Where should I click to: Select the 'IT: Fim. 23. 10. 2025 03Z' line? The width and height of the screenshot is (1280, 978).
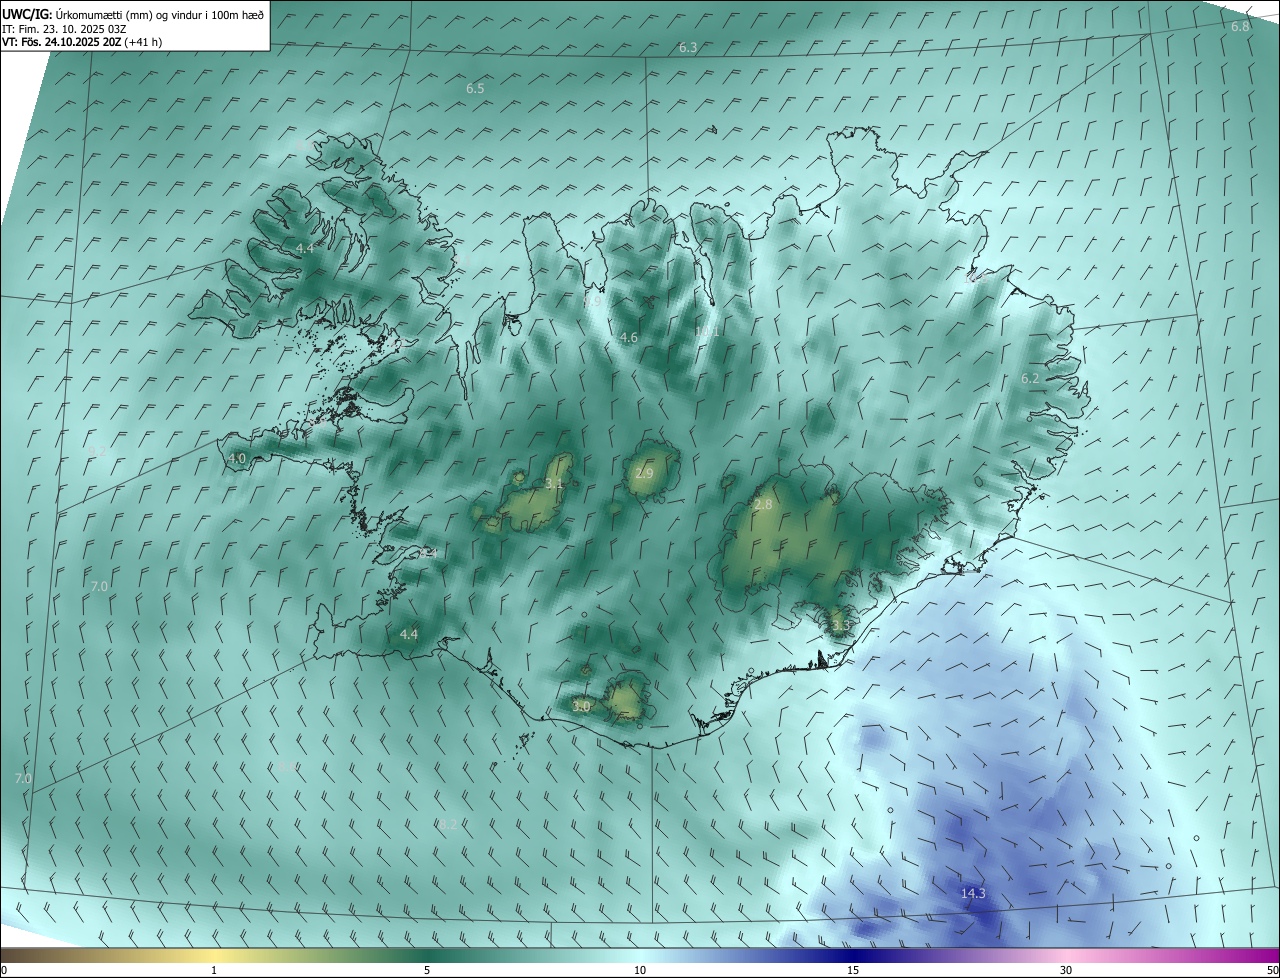(x=63, y=29)
